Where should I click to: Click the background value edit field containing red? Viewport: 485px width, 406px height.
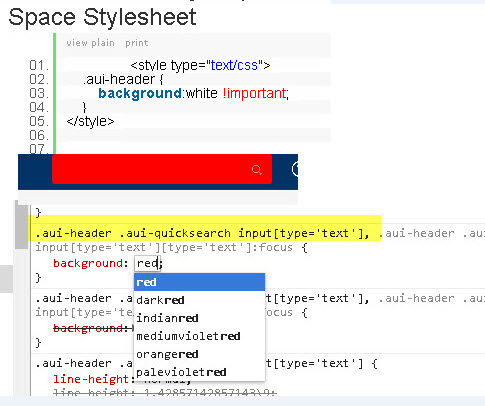click(x=147, y=263)
